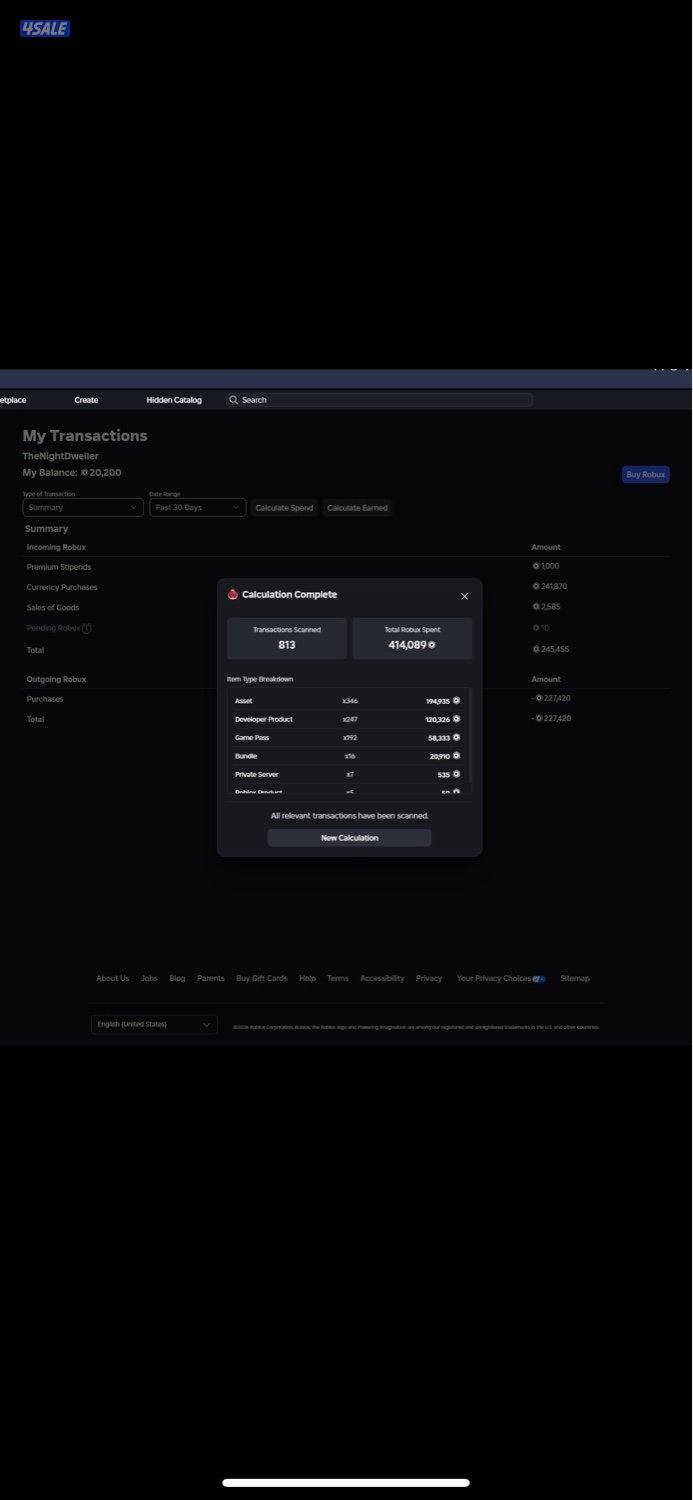Image resolution: width=693 pixels, height=1500 pixels.
Task: Select the Asset x346 row label
Action: point(243,701)
